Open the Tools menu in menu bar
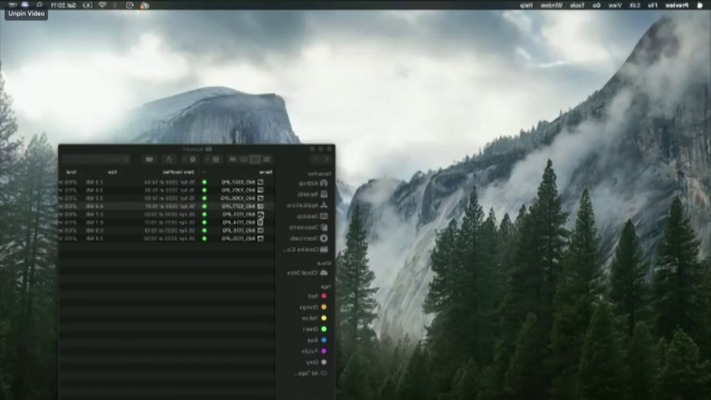This screenshot has height=400, width=711. (576, 5)
